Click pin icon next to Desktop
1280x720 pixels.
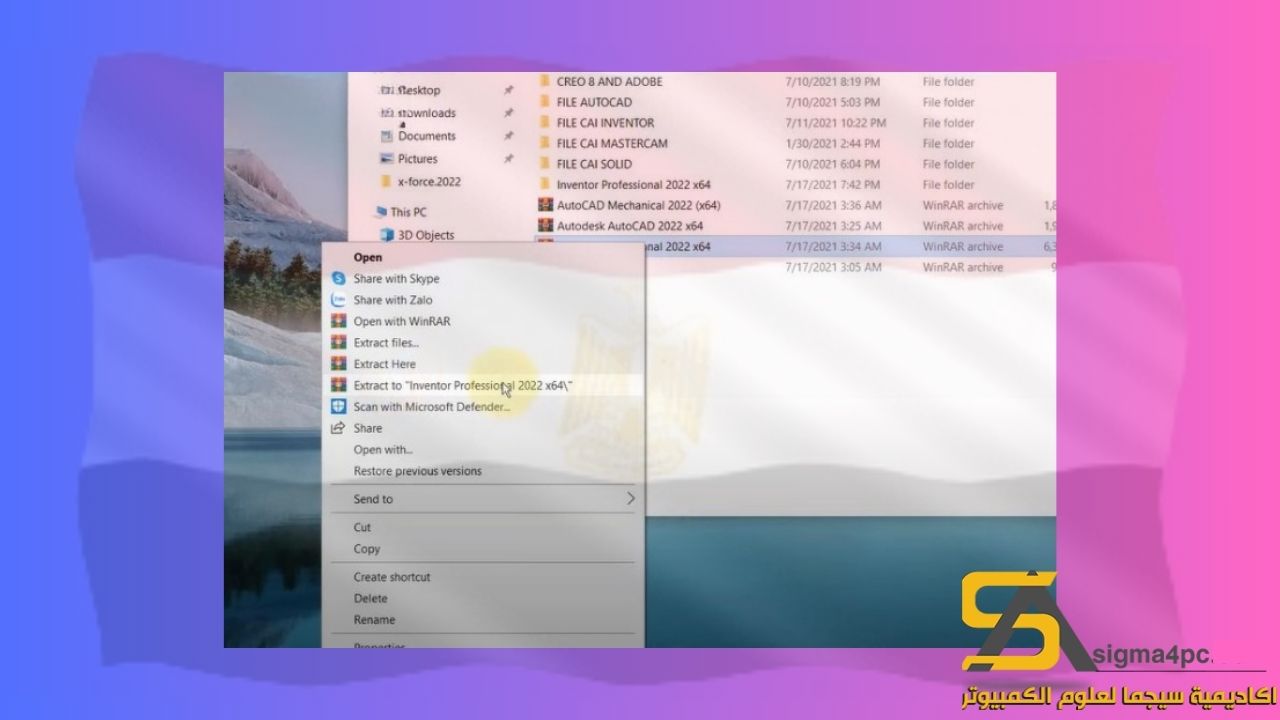click(508, 90)
